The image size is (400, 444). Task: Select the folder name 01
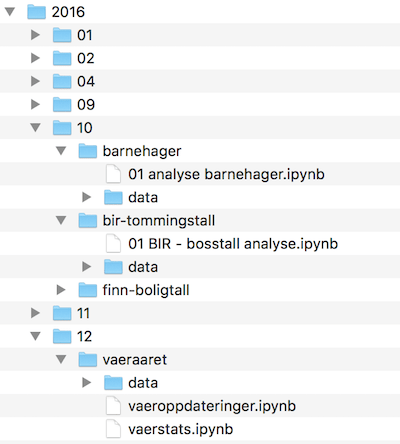coord(85,35)
